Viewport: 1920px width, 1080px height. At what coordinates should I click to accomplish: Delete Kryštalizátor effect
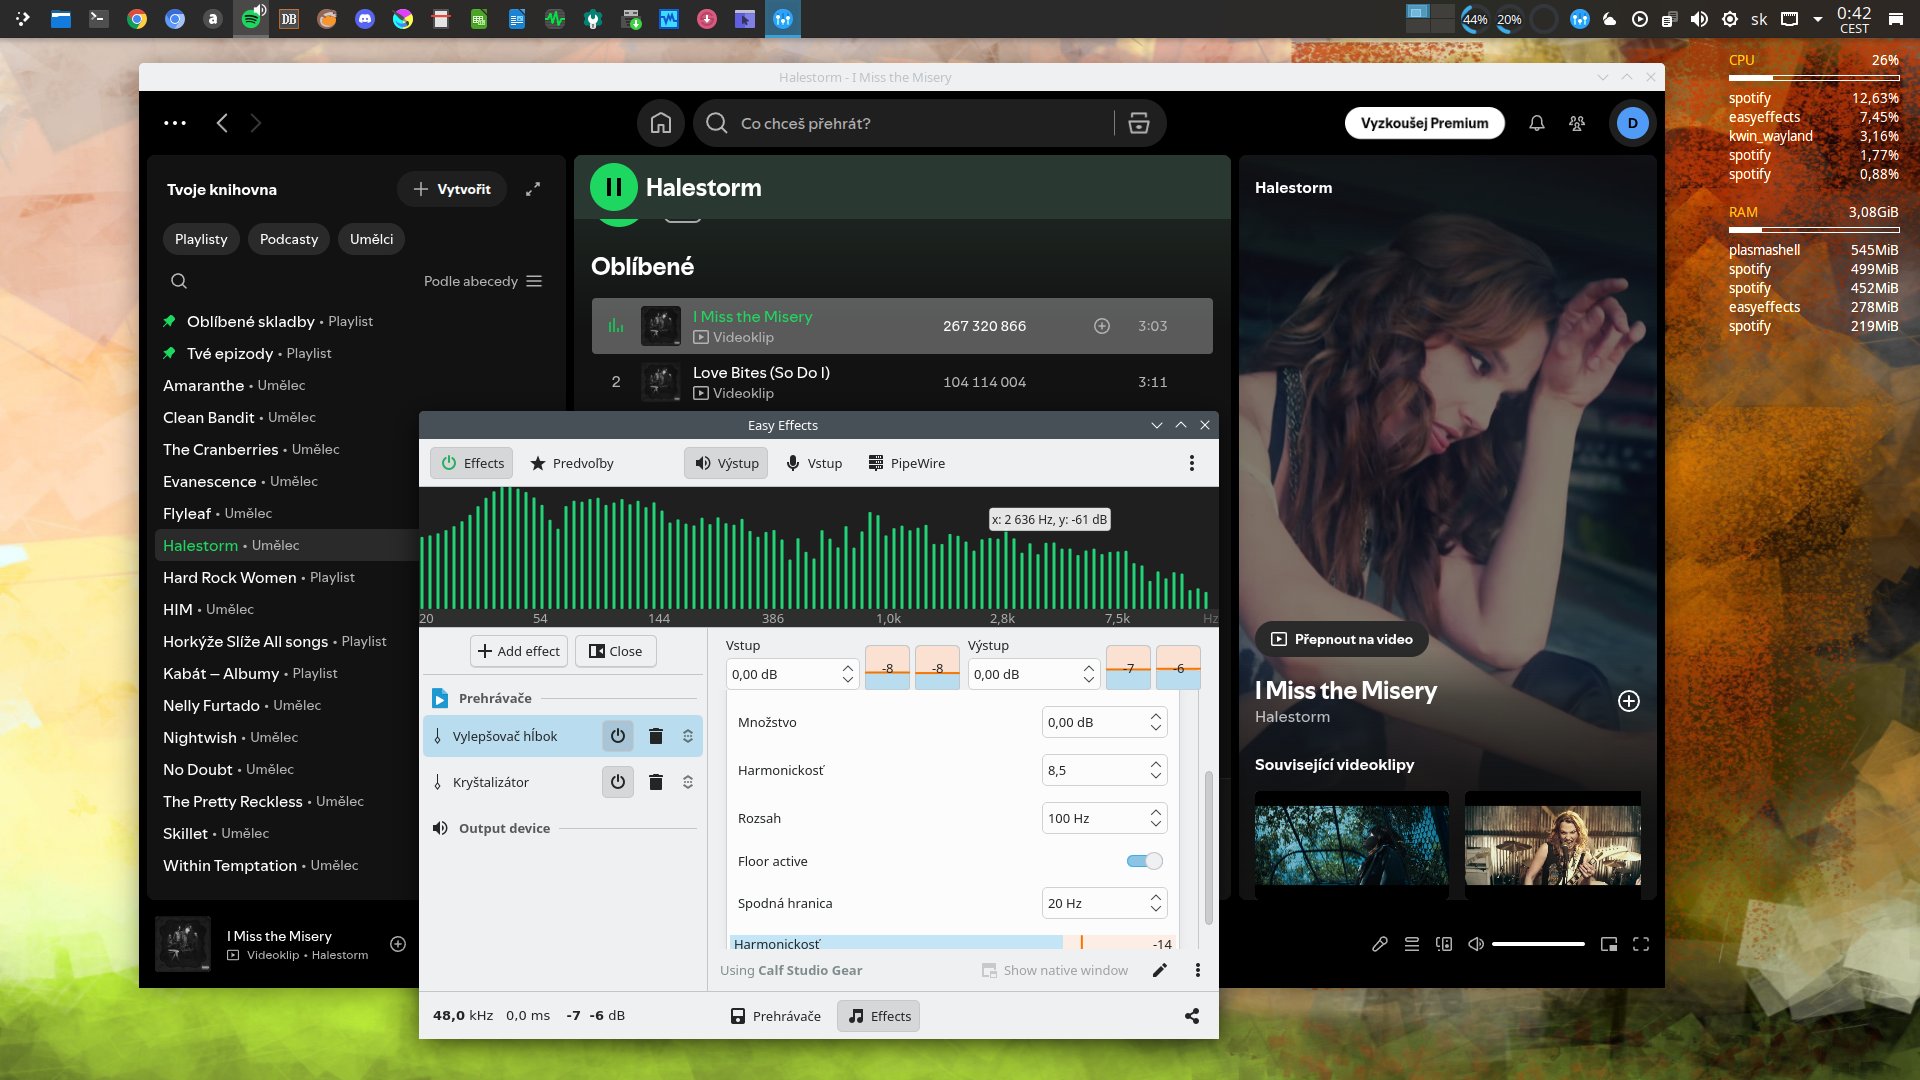click(x=656, y=782)
